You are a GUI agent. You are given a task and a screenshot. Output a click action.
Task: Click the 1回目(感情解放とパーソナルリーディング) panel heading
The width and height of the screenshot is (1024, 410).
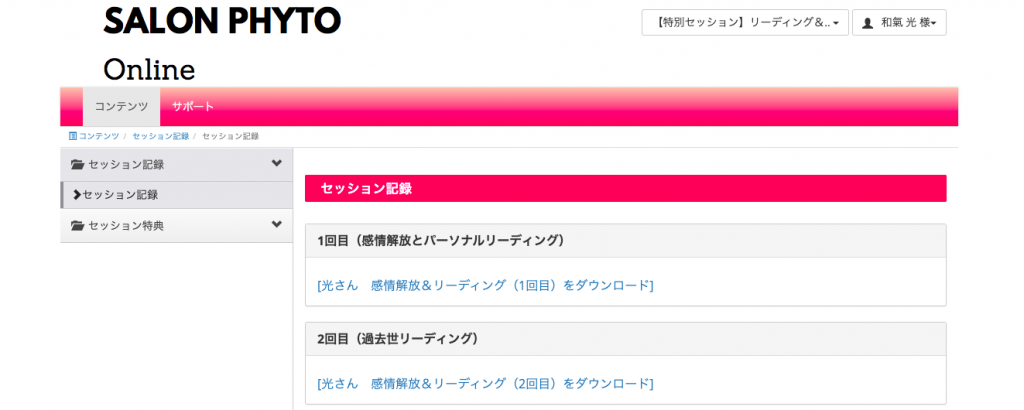click(x=626, y=241)
